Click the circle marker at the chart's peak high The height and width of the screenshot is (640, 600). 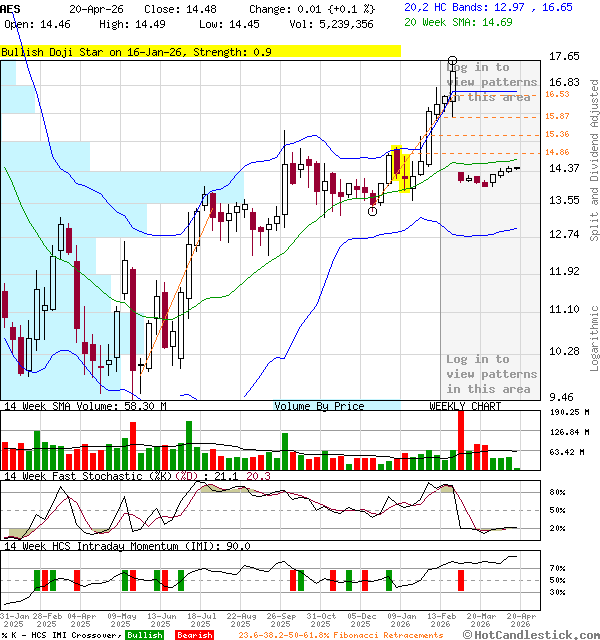click(453, 62)
